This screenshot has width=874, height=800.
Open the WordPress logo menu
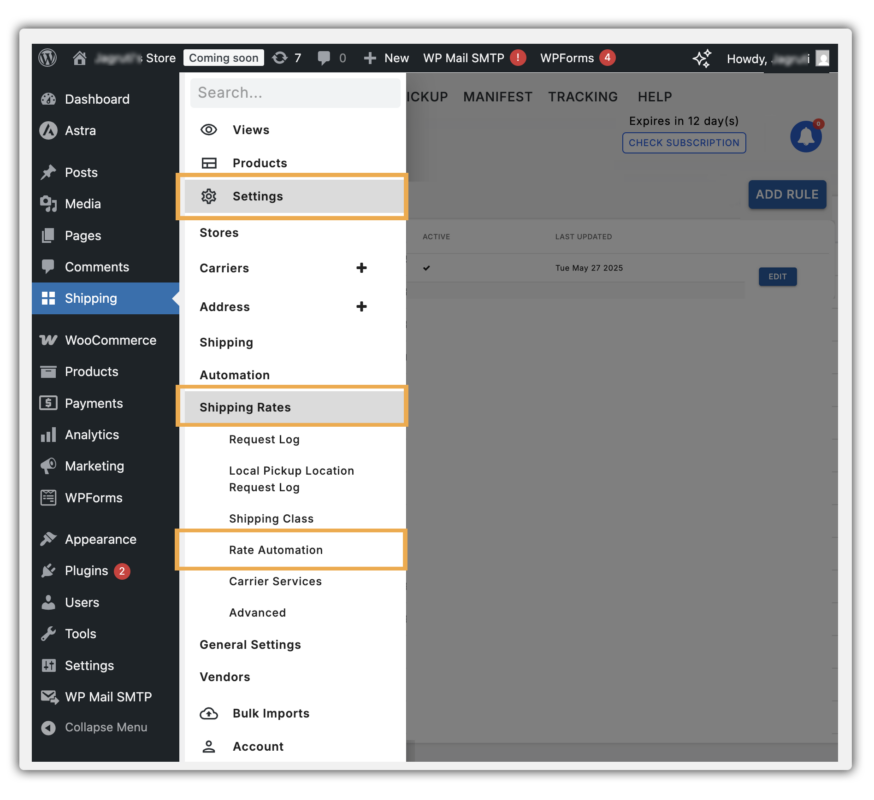(48, 58)
